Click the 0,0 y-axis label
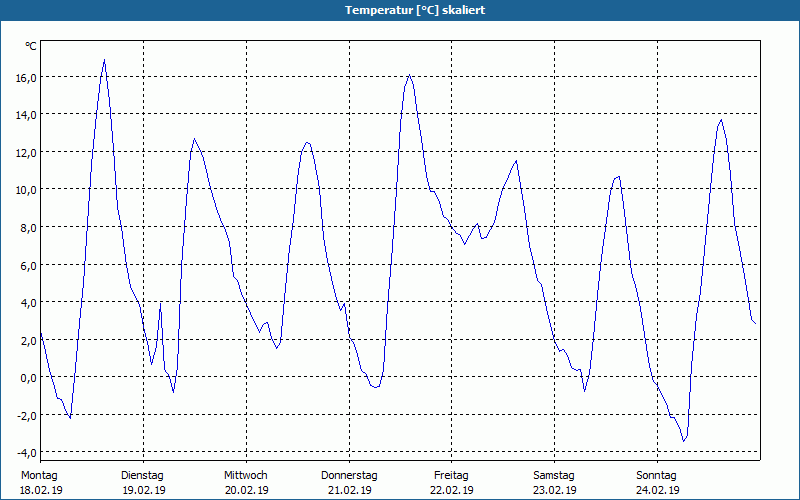Viewport: 800px width, 500px height. tap(28, 378)
